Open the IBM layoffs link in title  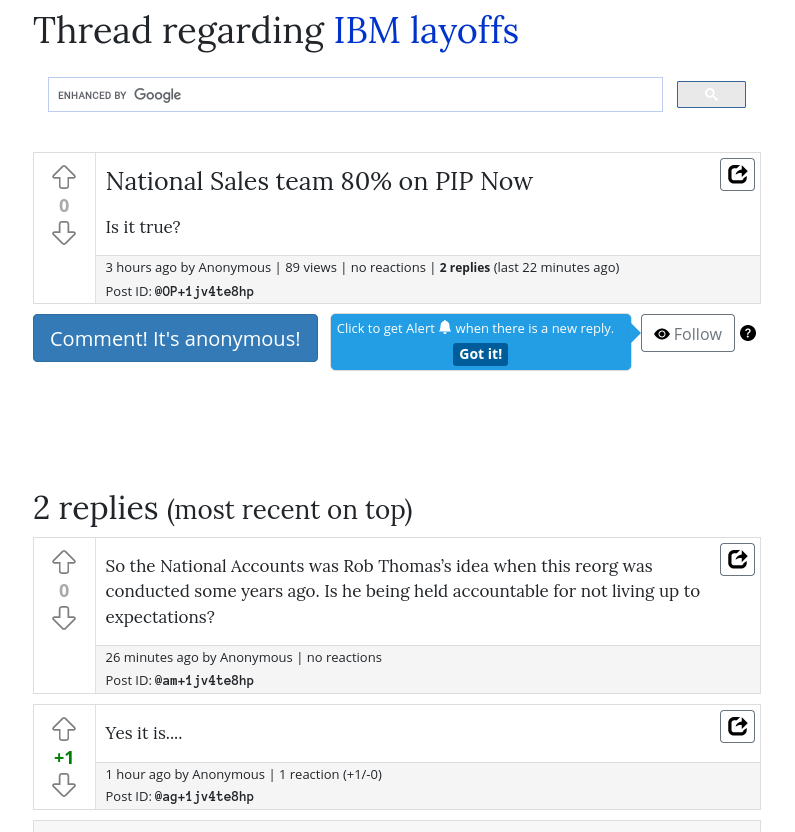[426, 31]
